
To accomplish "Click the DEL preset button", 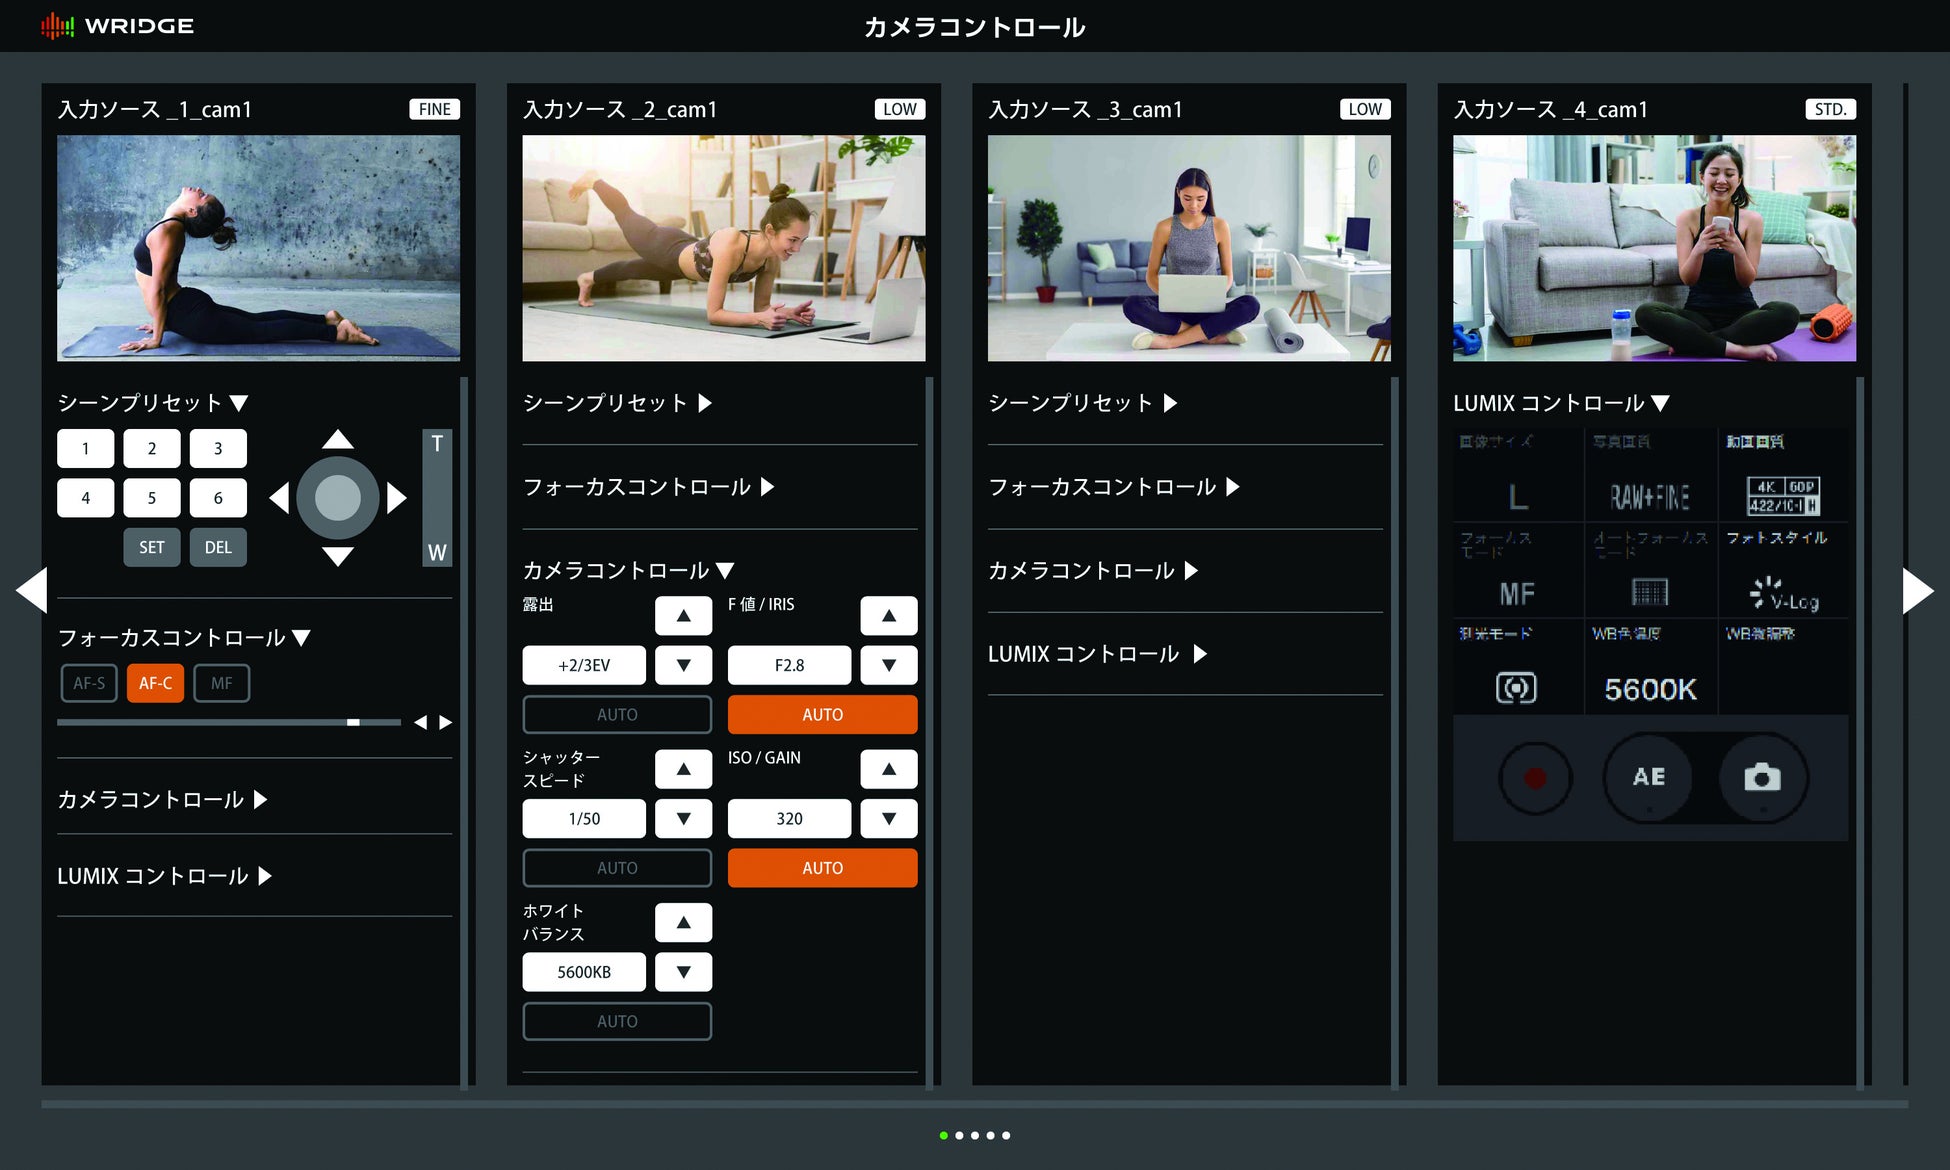I will click(x=218, y=547).
